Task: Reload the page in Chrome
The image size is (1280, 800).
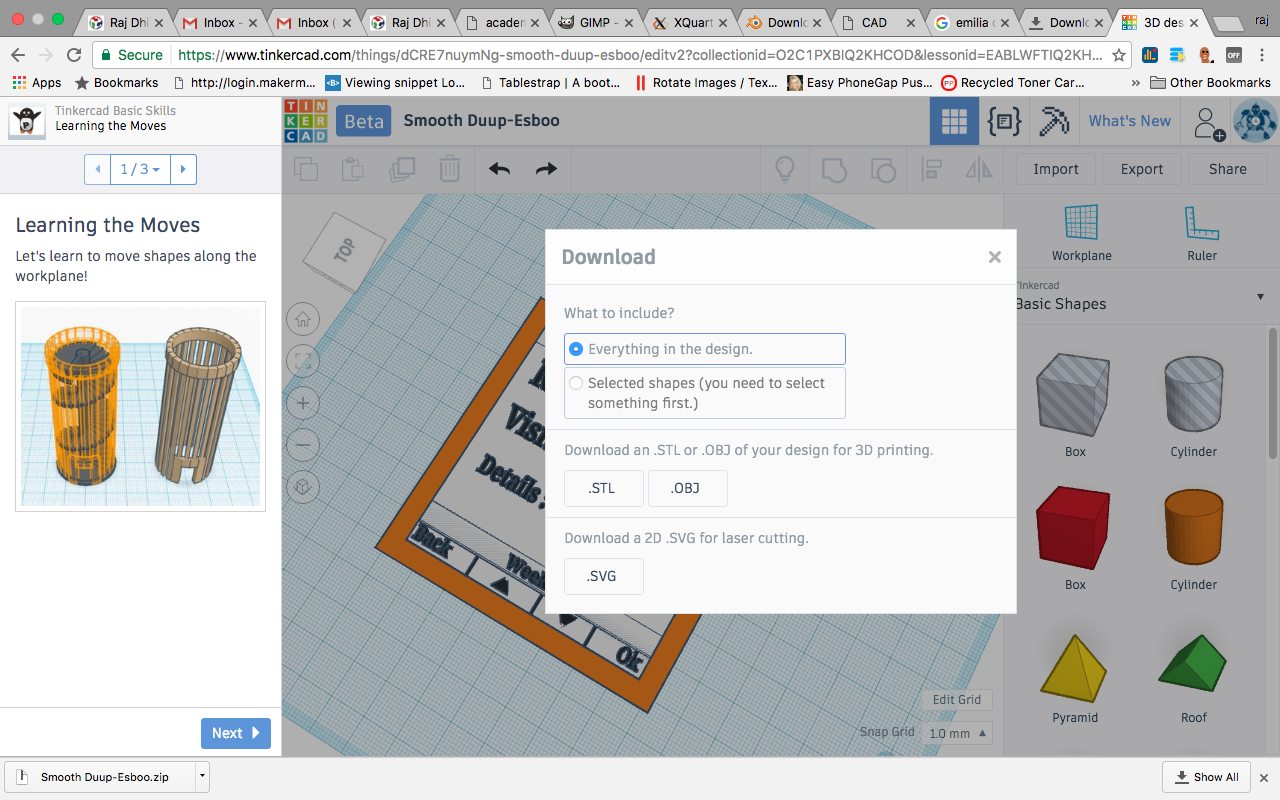Action: [74, 56]
